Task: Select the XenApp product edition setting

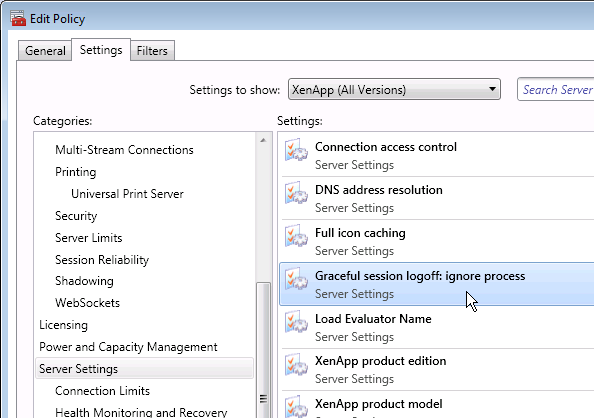Action: (437, 369)
